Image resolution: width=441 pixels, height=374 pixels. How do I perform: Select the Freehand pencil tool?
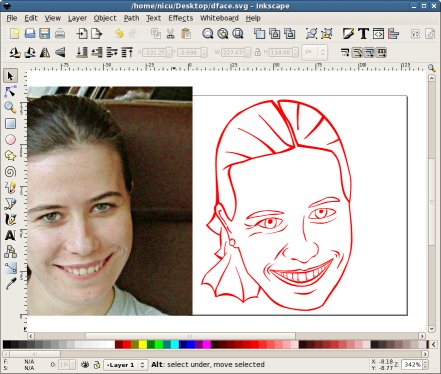tap(10, 188)
